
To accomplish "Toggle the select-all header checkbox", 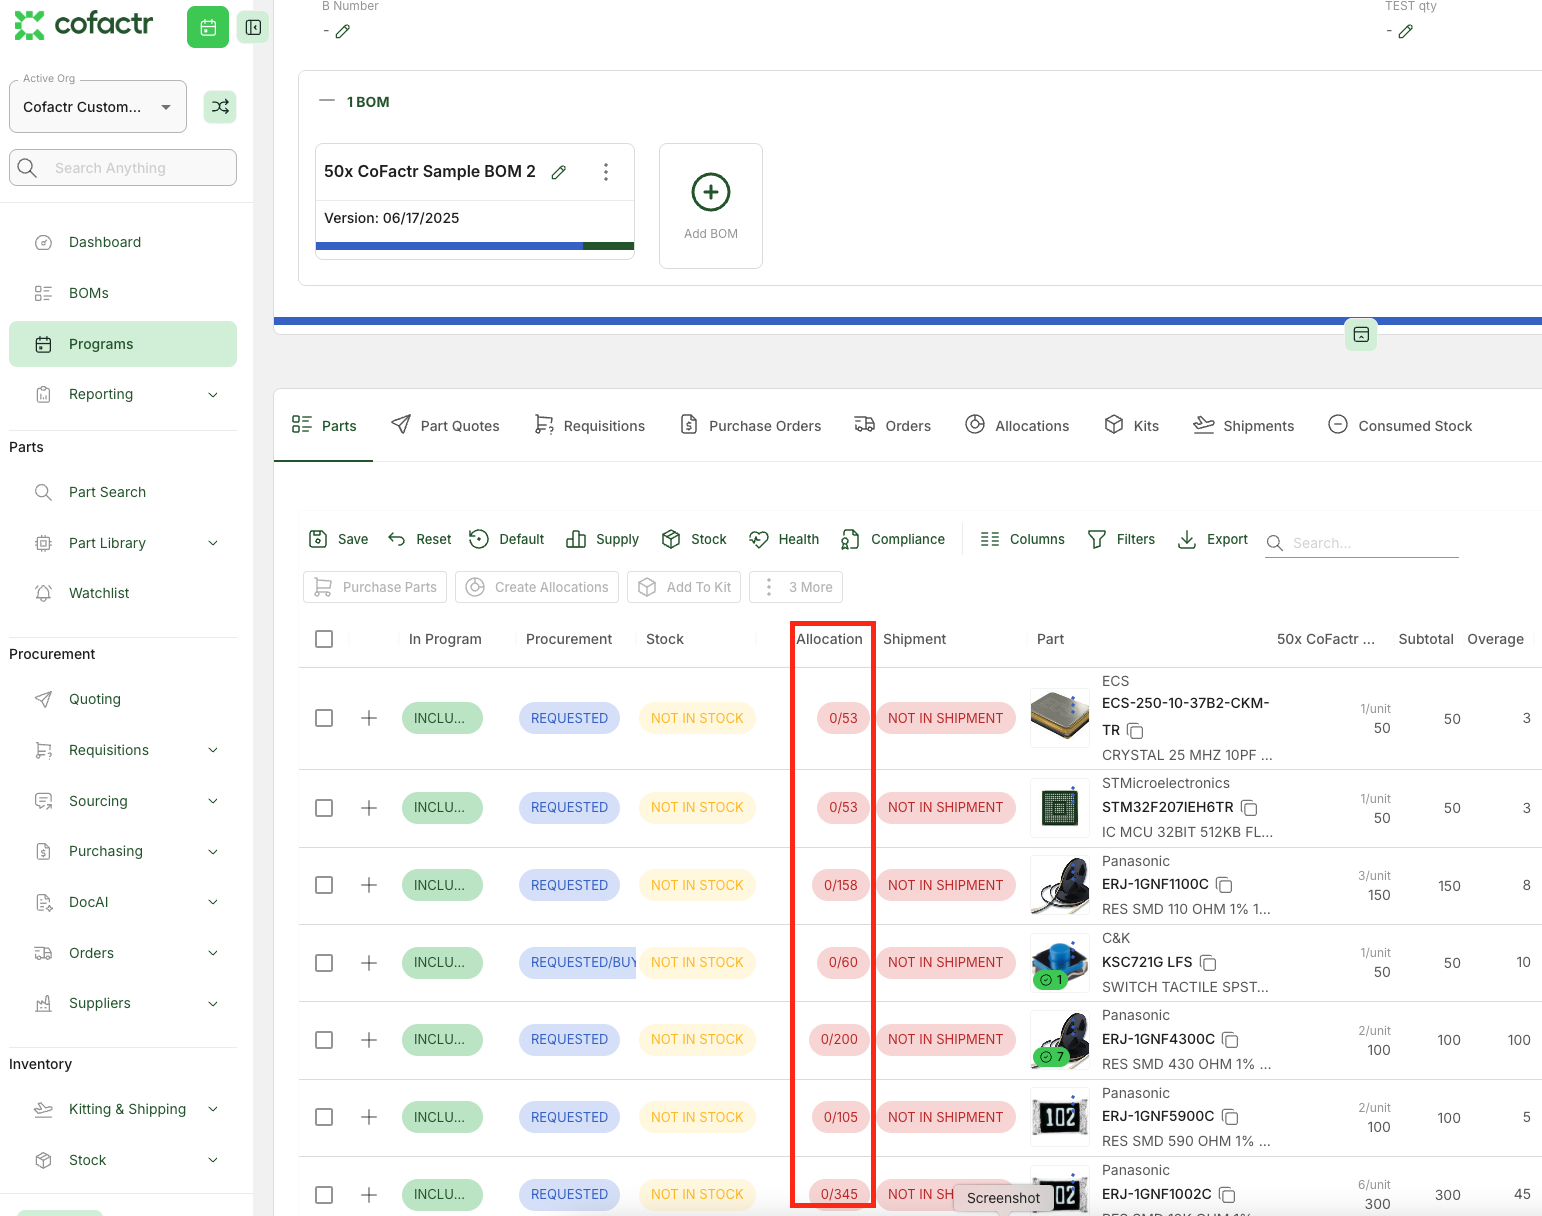I will (324, 639).
